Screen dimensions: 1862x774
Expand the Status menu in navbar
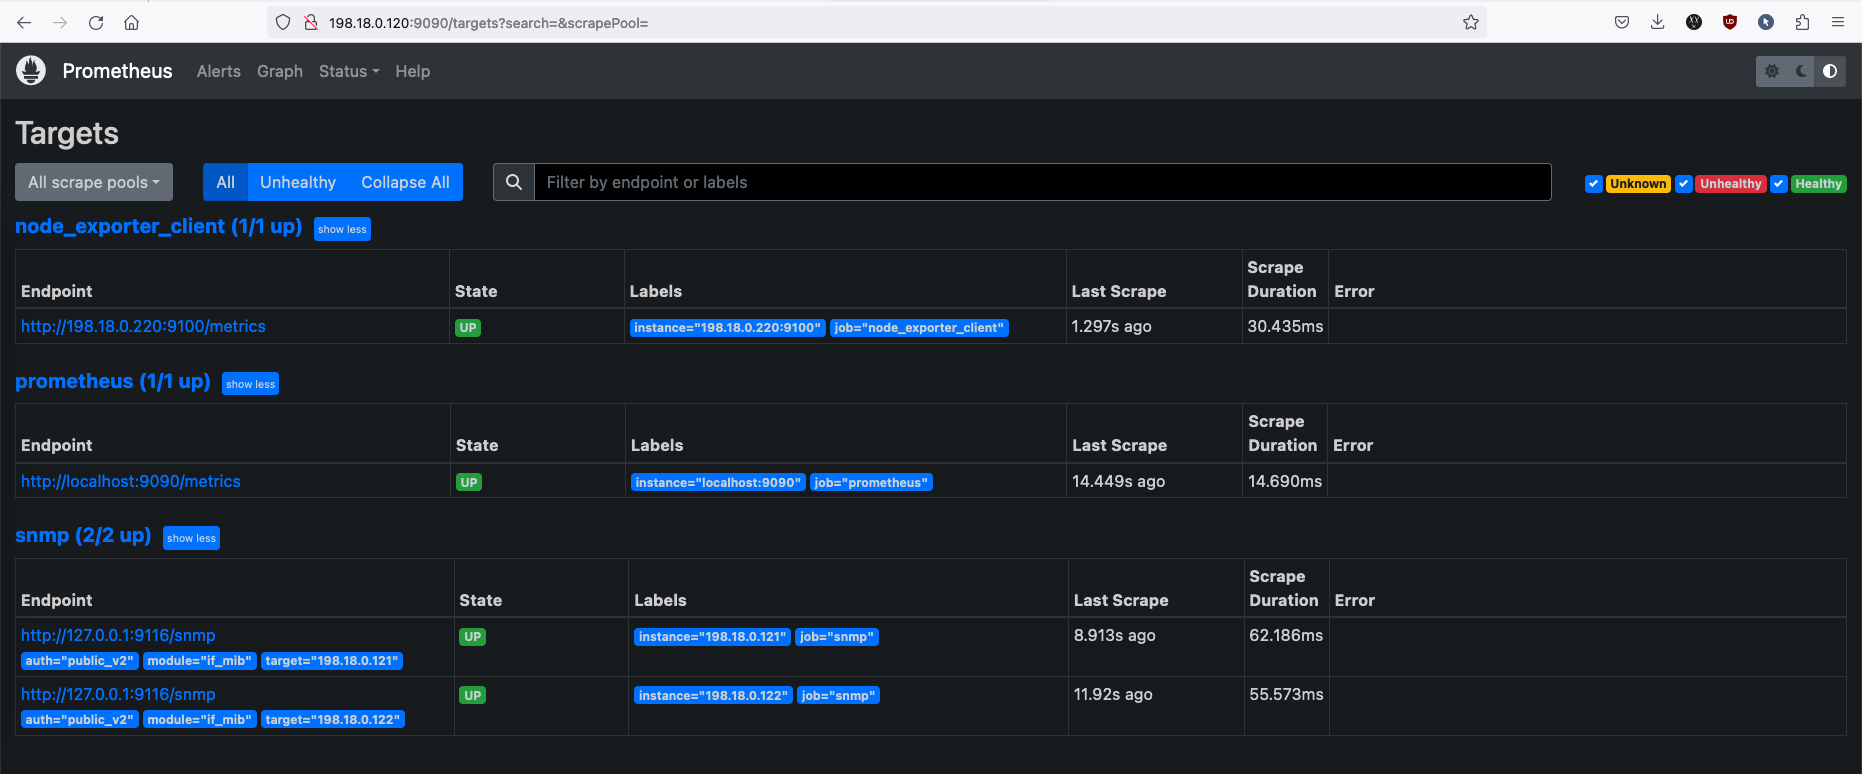[x=348, y=71]
